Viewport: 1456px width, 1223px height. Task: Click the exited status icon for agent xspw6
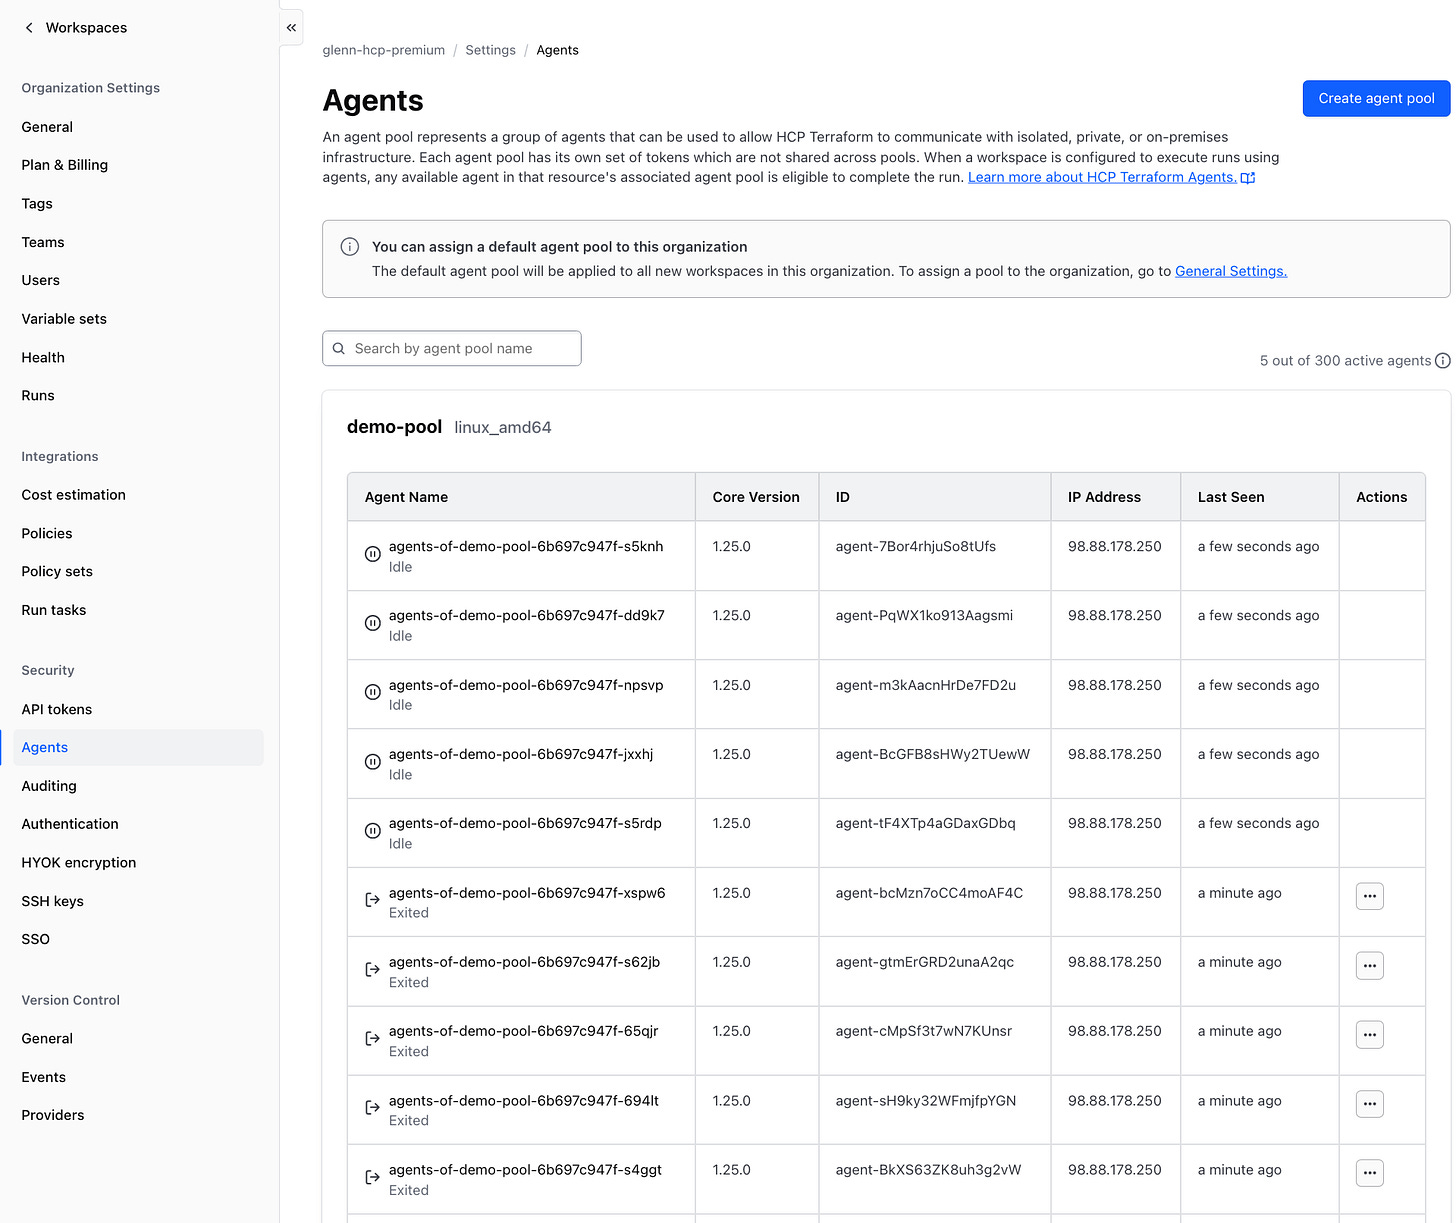(372, 900)
